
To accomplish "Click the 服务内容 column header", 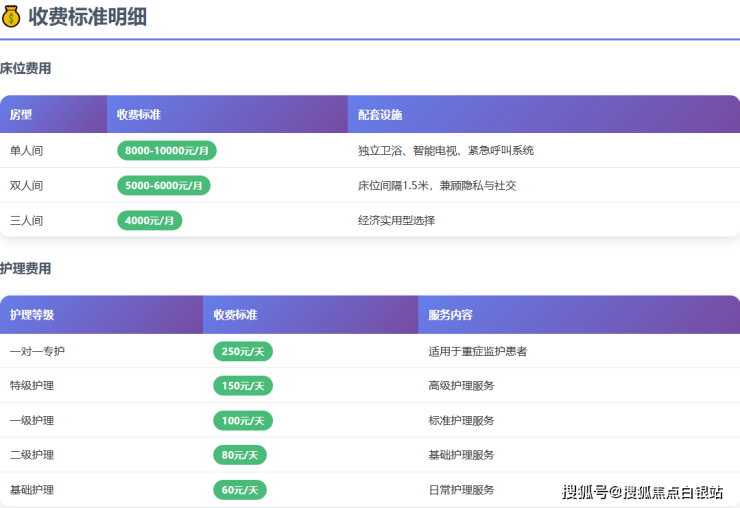I will click(450, 315).
